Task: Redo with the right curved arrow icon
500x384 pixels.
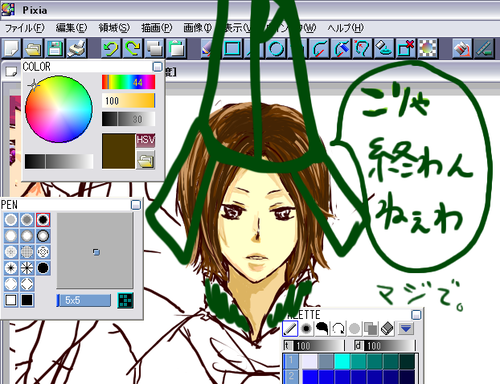Action: 132,48
